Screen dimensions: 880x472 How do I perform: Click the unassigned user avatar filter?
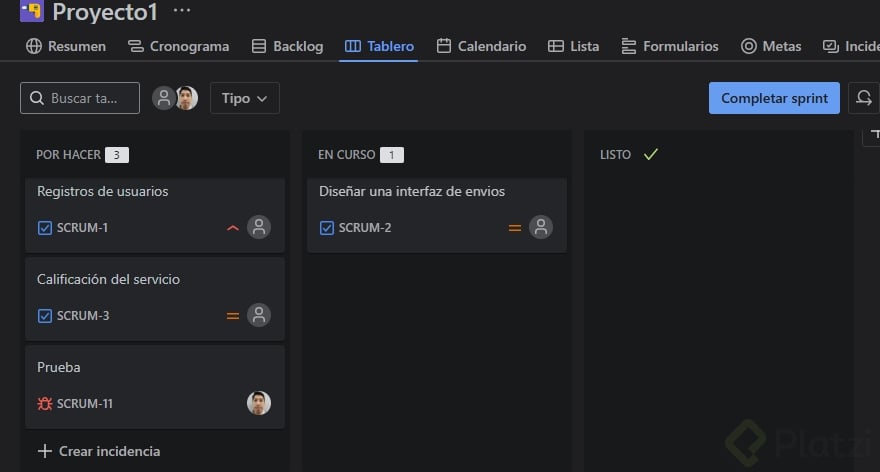(163, 98)
